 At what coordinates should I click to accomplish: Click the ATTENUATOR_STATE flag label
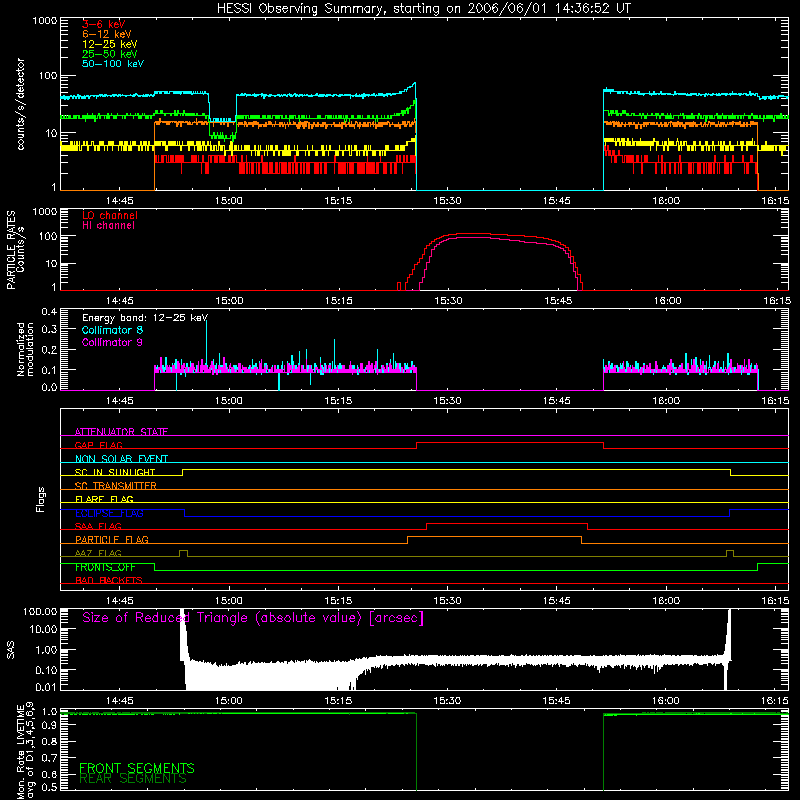pyautogui.click(x=121, y=432)
